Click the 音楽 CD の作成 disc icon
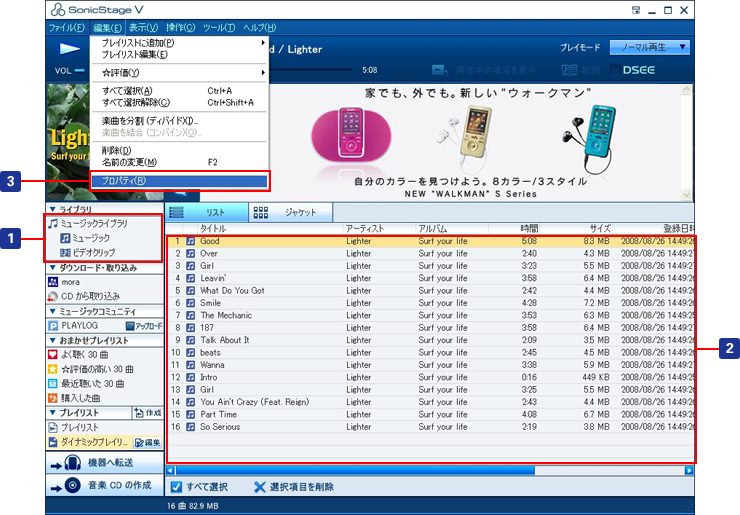The height and width of the screenshot is (515, 740). click(70, 485)
